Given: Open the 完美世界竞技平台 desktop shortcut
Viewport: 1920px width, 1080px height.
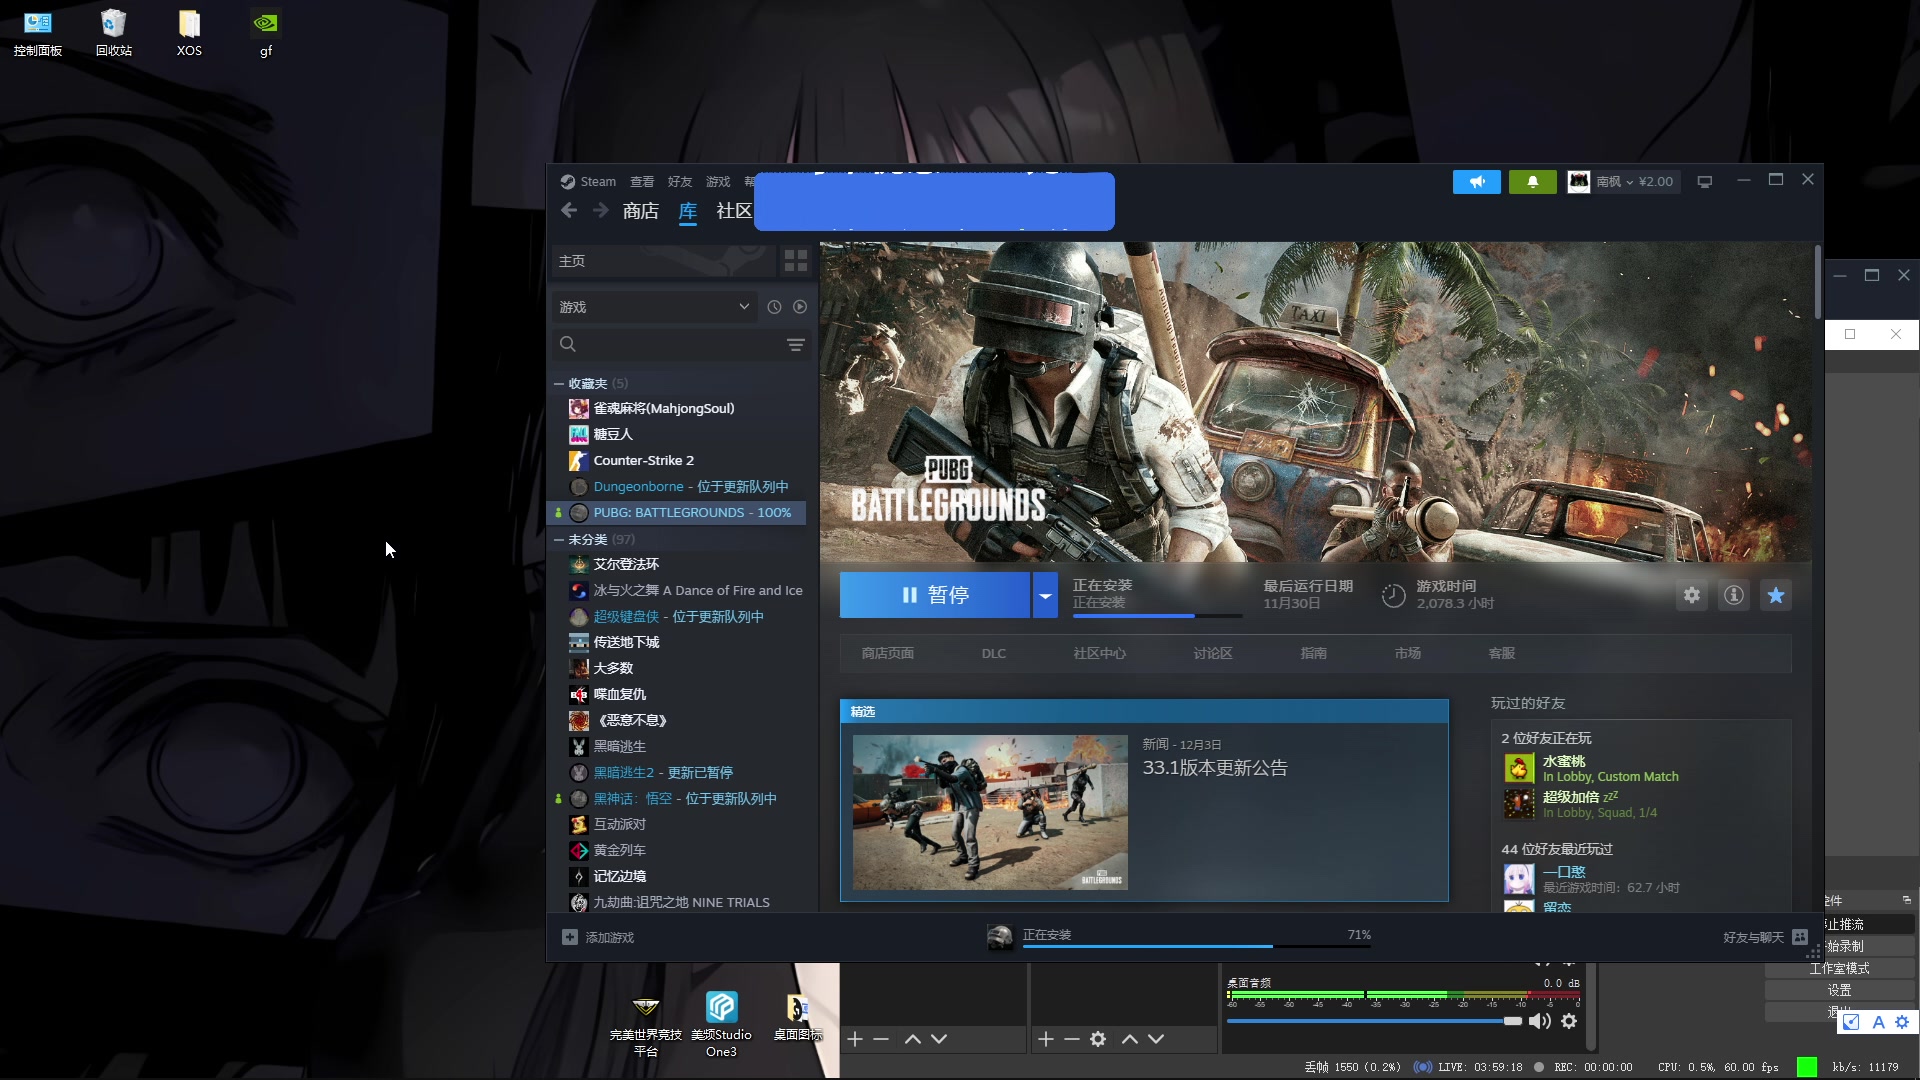Looking at the screenshot, I should [x=646, y=1024].
